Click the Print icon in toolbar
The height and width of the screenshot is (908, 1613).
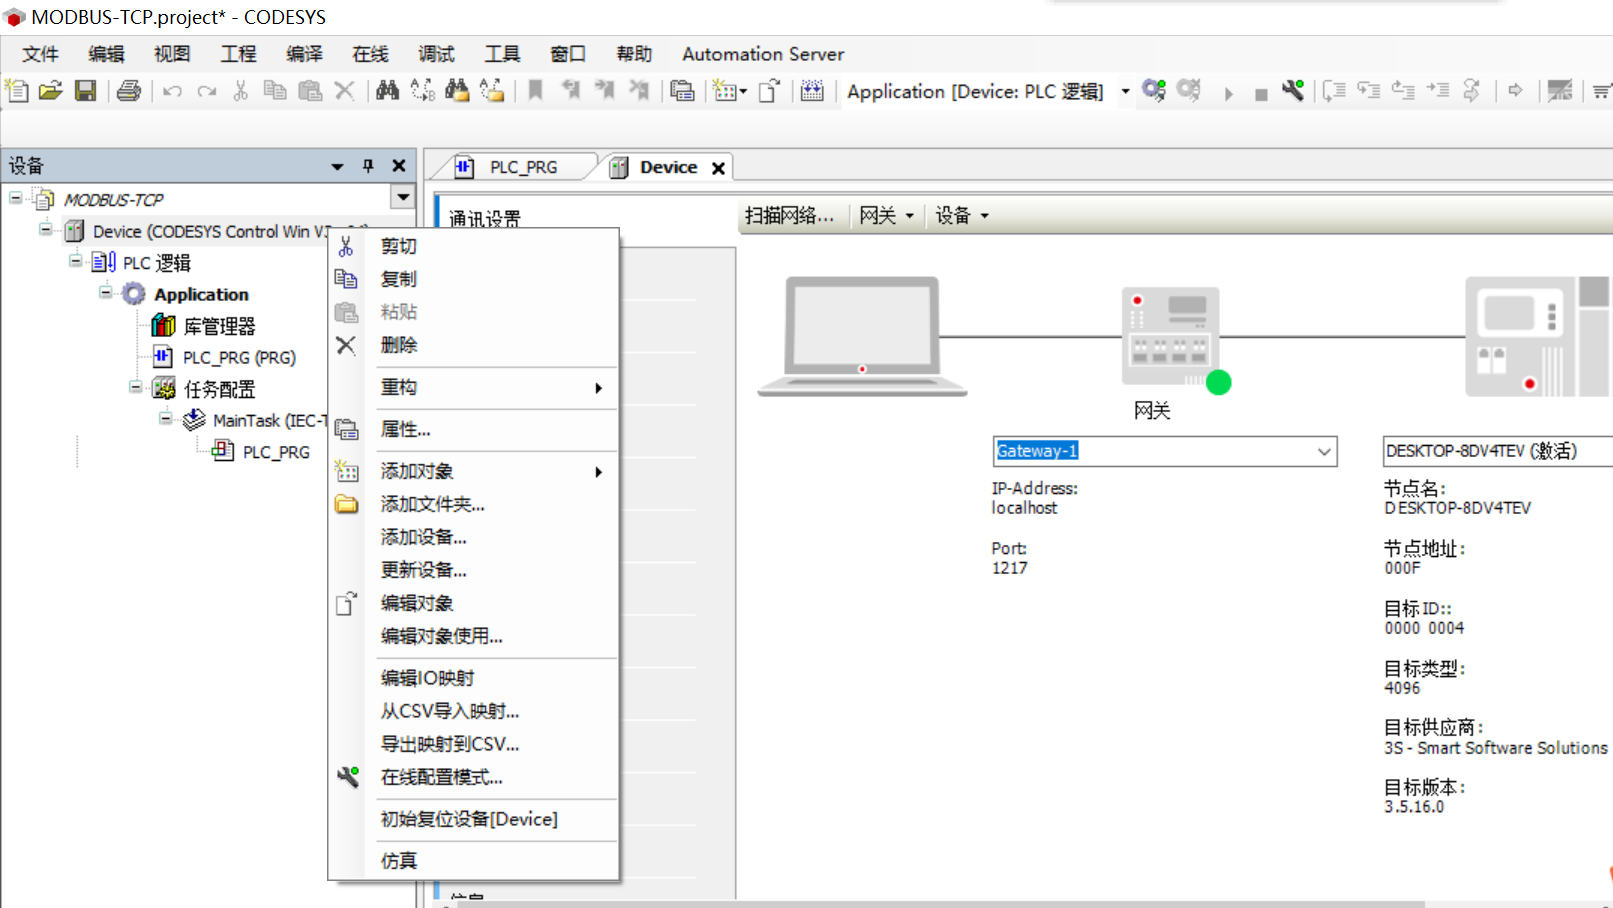pos(128,91)
